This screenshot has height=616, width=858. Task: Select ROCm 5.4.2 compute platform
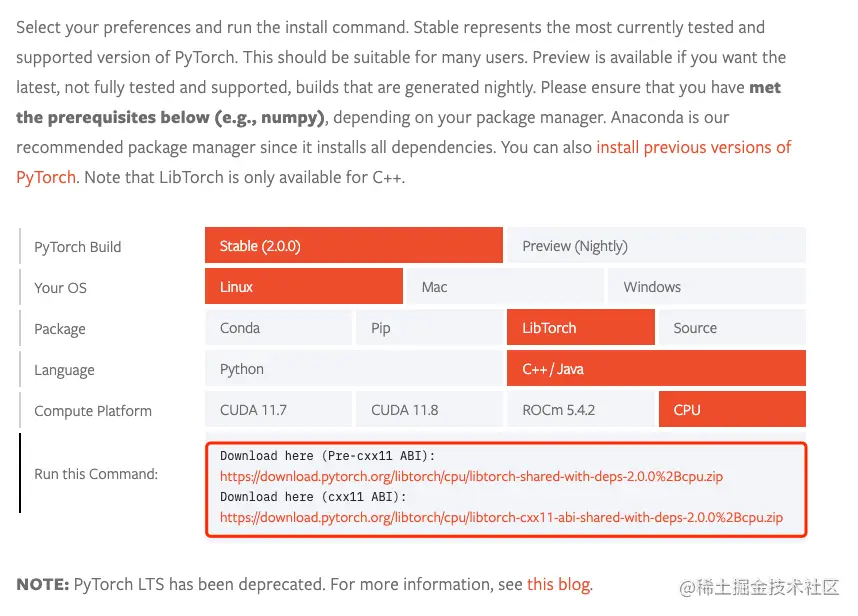[x=580, y=410]
